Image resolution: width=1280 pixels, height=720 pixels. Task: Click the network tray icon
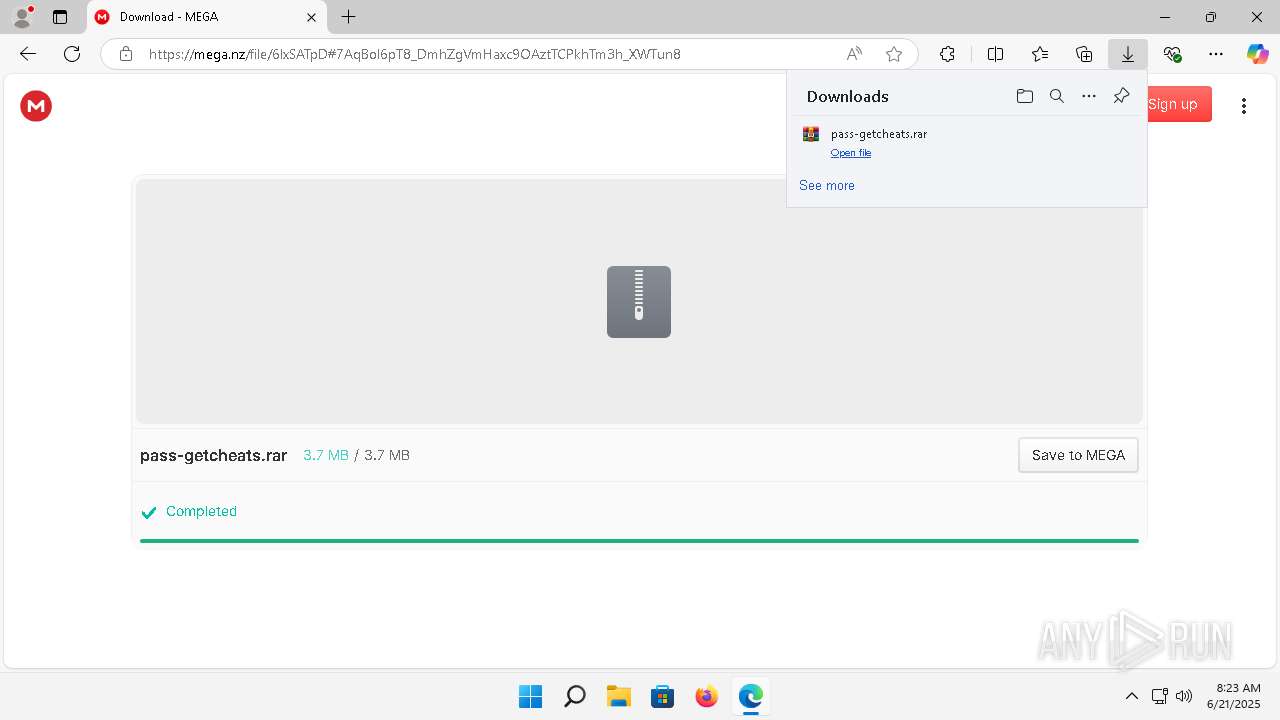[x=1159, y=696]
